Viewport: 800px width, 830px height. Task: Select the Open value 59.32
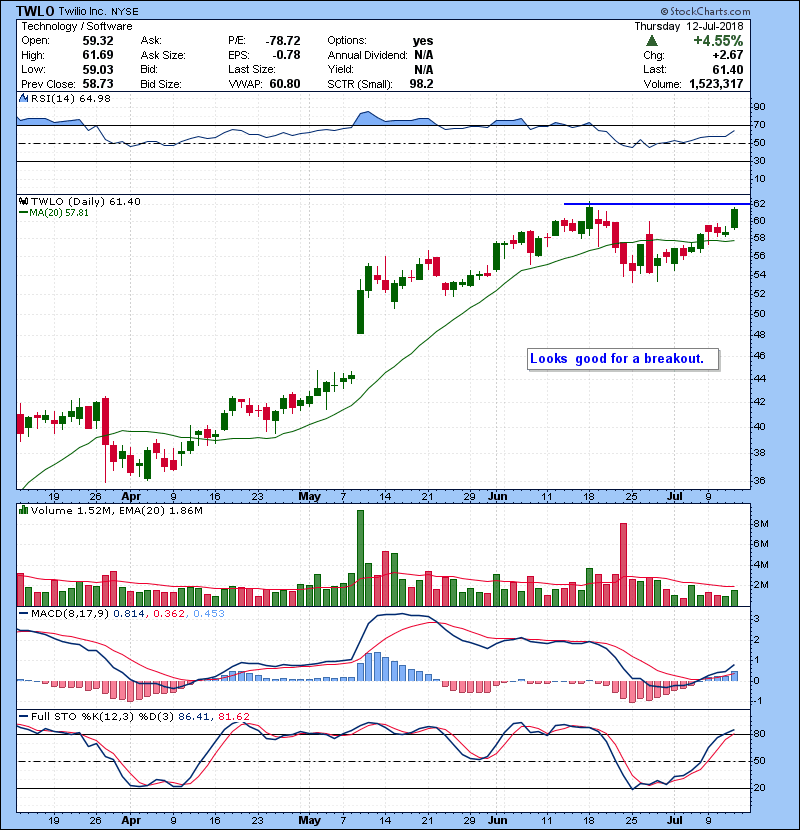tap(97, 41)
